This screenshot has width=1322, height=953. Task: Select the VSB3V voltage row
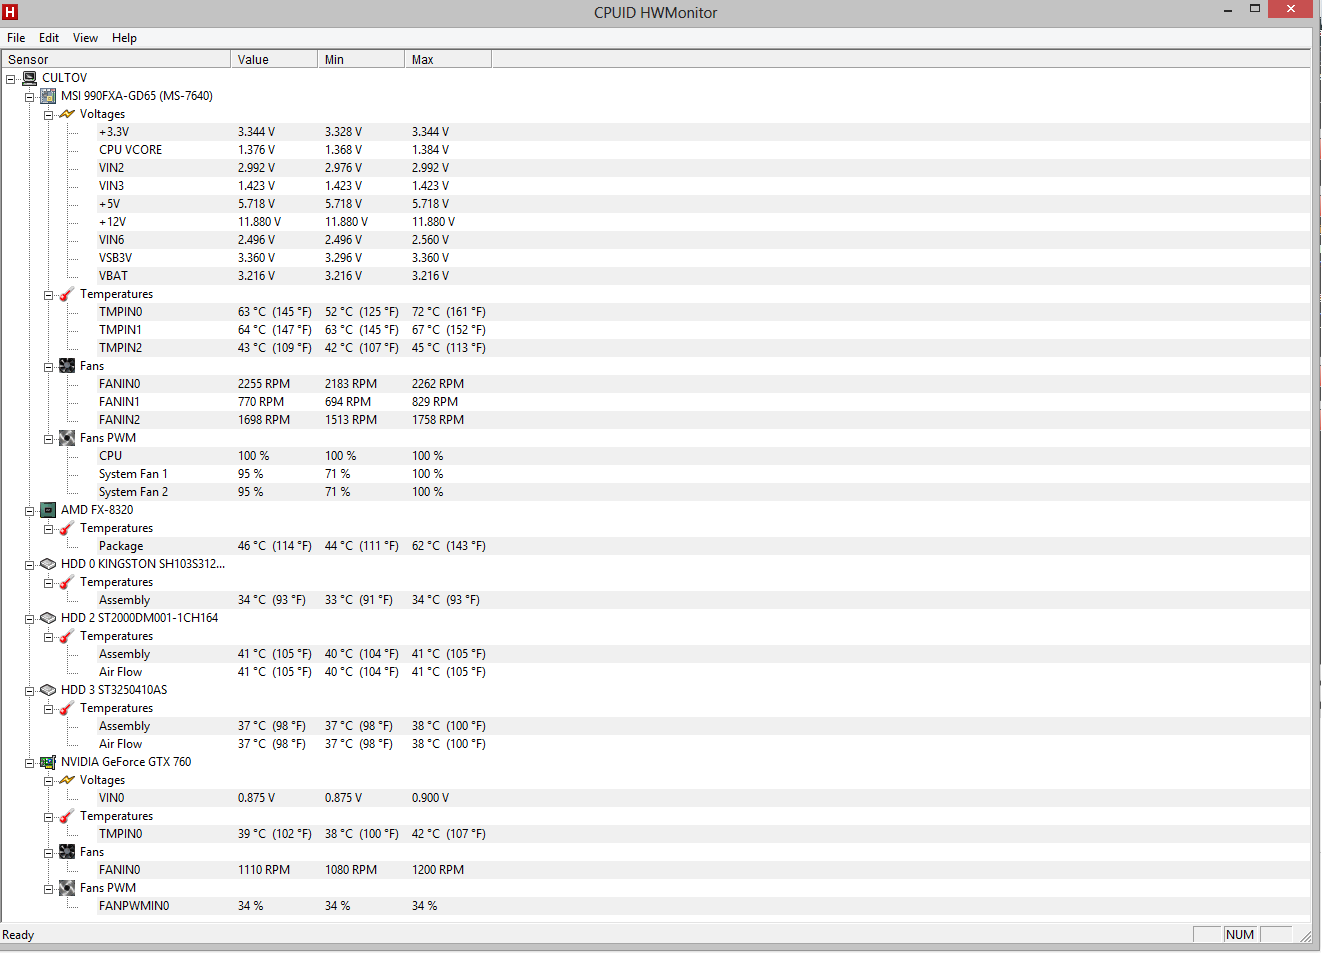point(656,258)
